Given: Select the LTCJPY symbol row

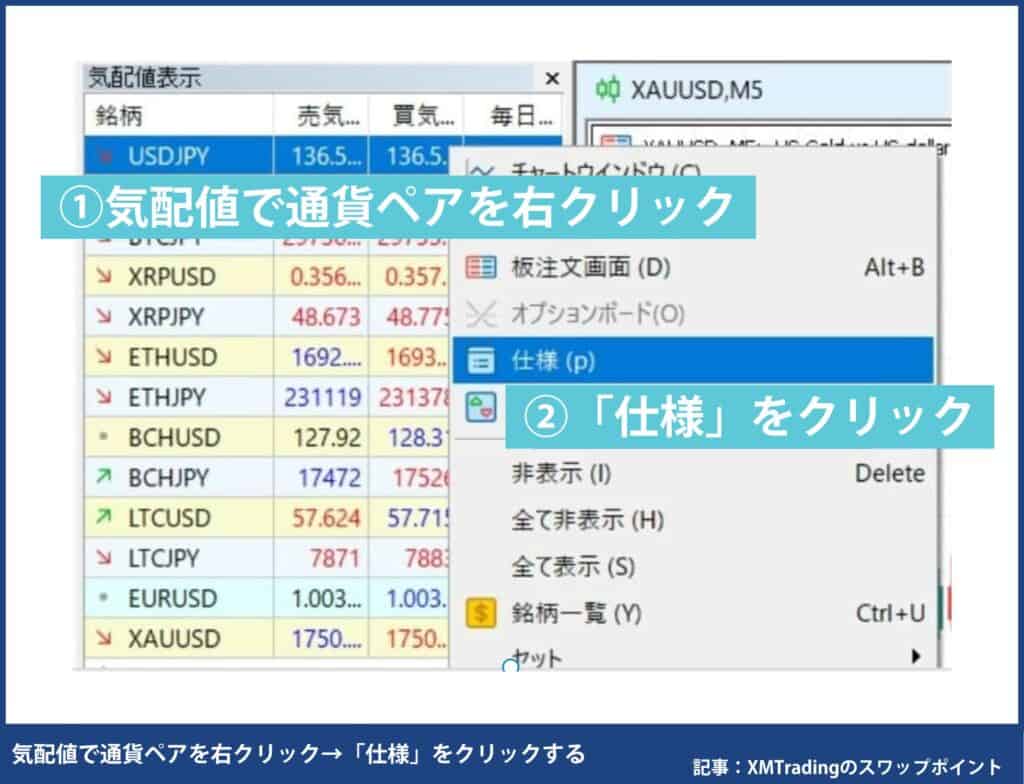Looking at the screenshot, I should [267, 558].
